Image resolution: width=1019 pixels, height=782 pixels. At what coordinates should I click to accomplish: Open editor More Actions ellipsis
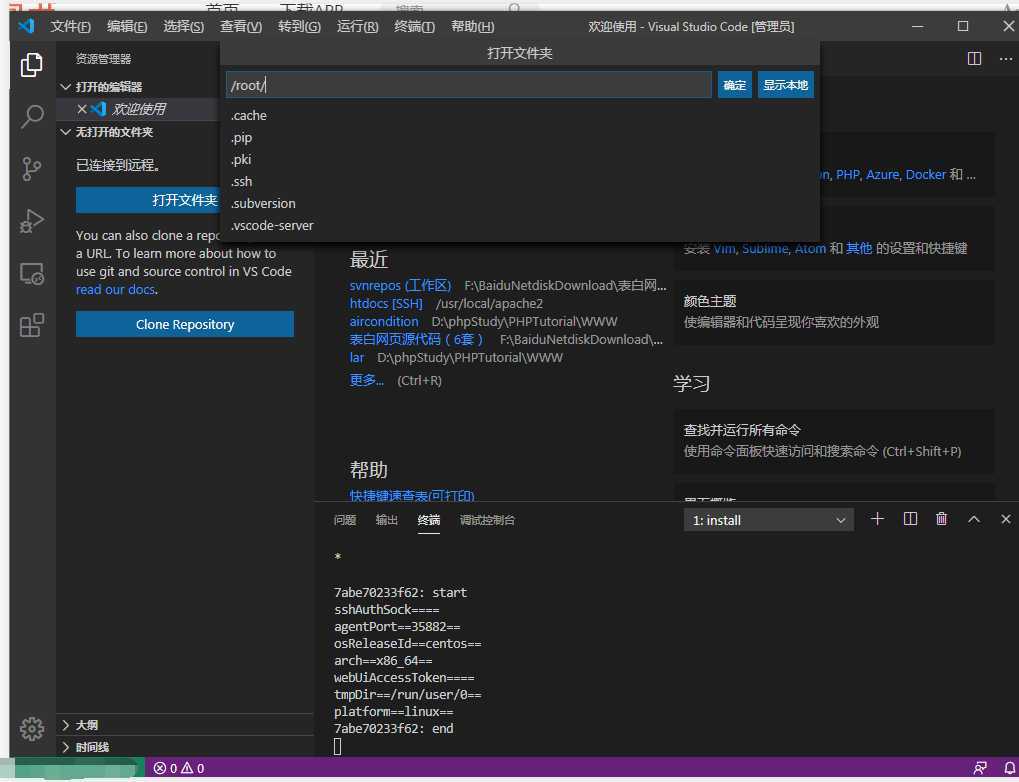pos(1005,59)
